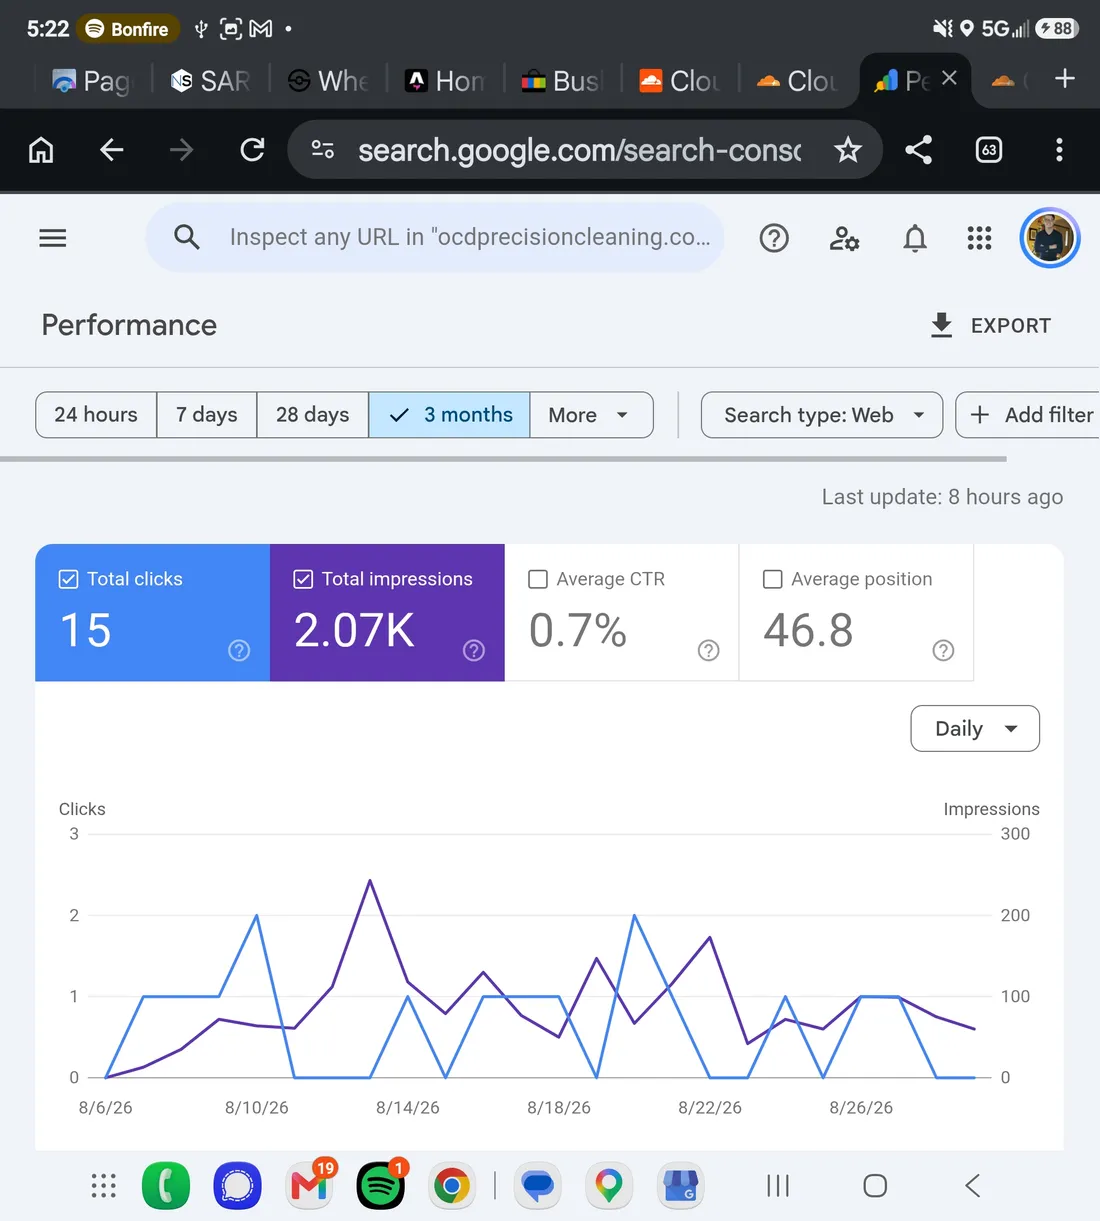Click the 8/14/26 chart date label
Viewport: 1100px width, 1221px height.
coord(408,1108)
